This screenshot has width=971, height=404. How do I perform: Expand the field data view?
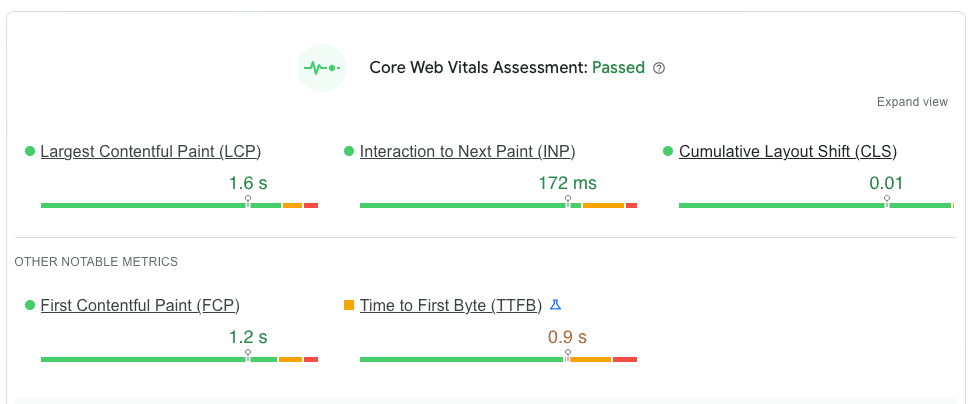click(x=911, y=102)
